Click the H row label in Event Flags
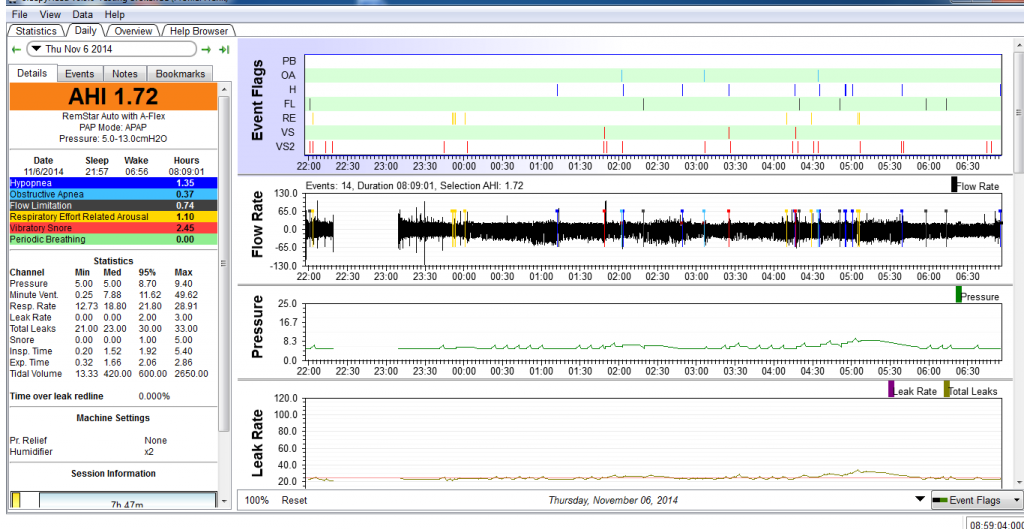This screenshot has height=529, width=1024. click(292, 89)
